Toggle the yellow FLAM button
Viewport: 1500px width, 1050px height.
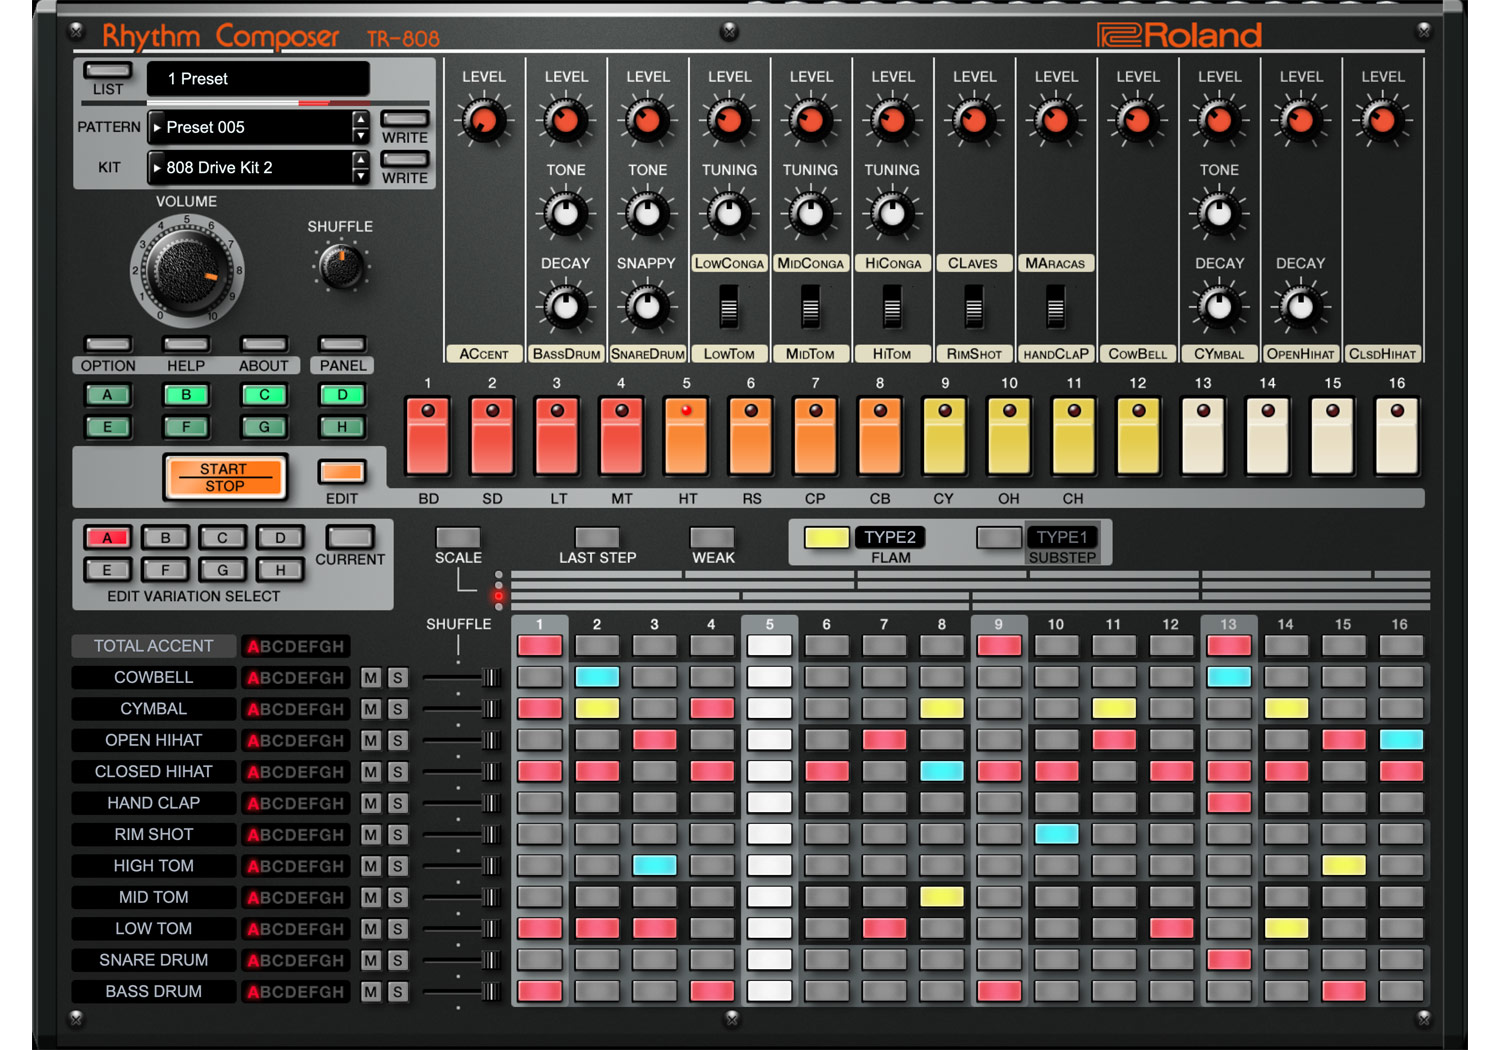(827, 537)
